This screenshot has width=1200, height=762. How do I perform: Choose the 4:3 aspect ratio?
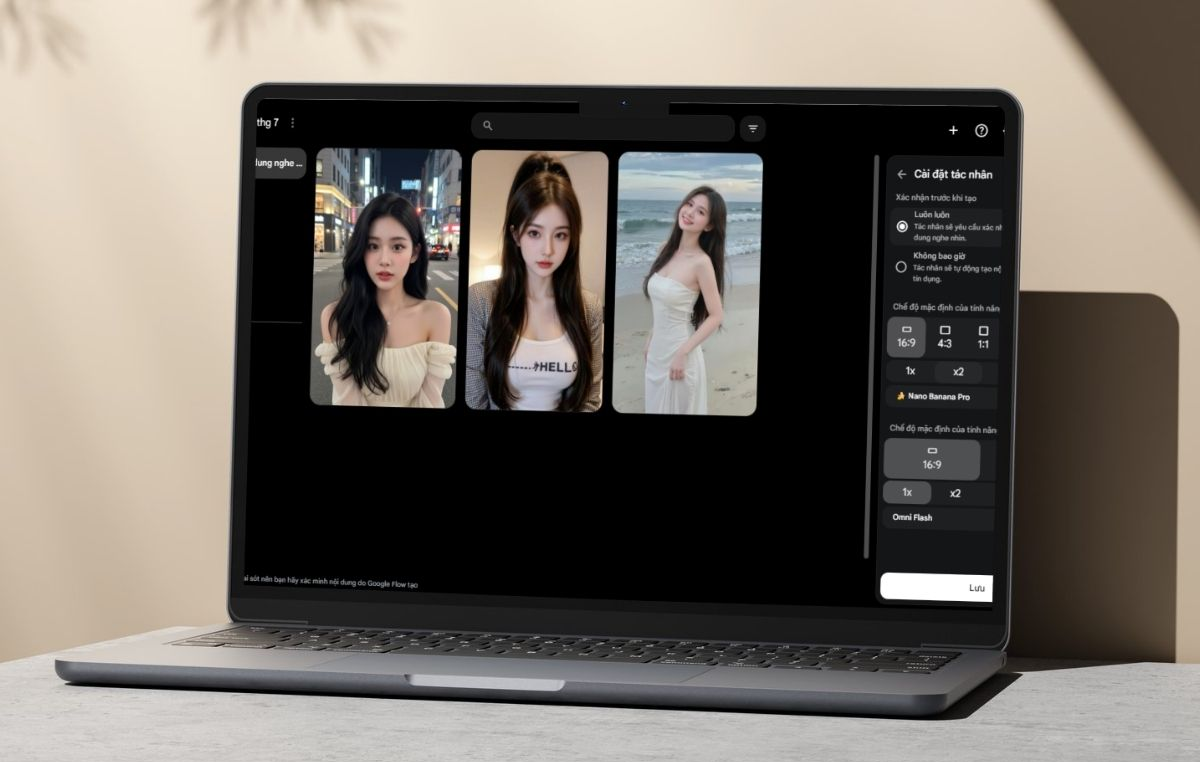tap(945, 337)
